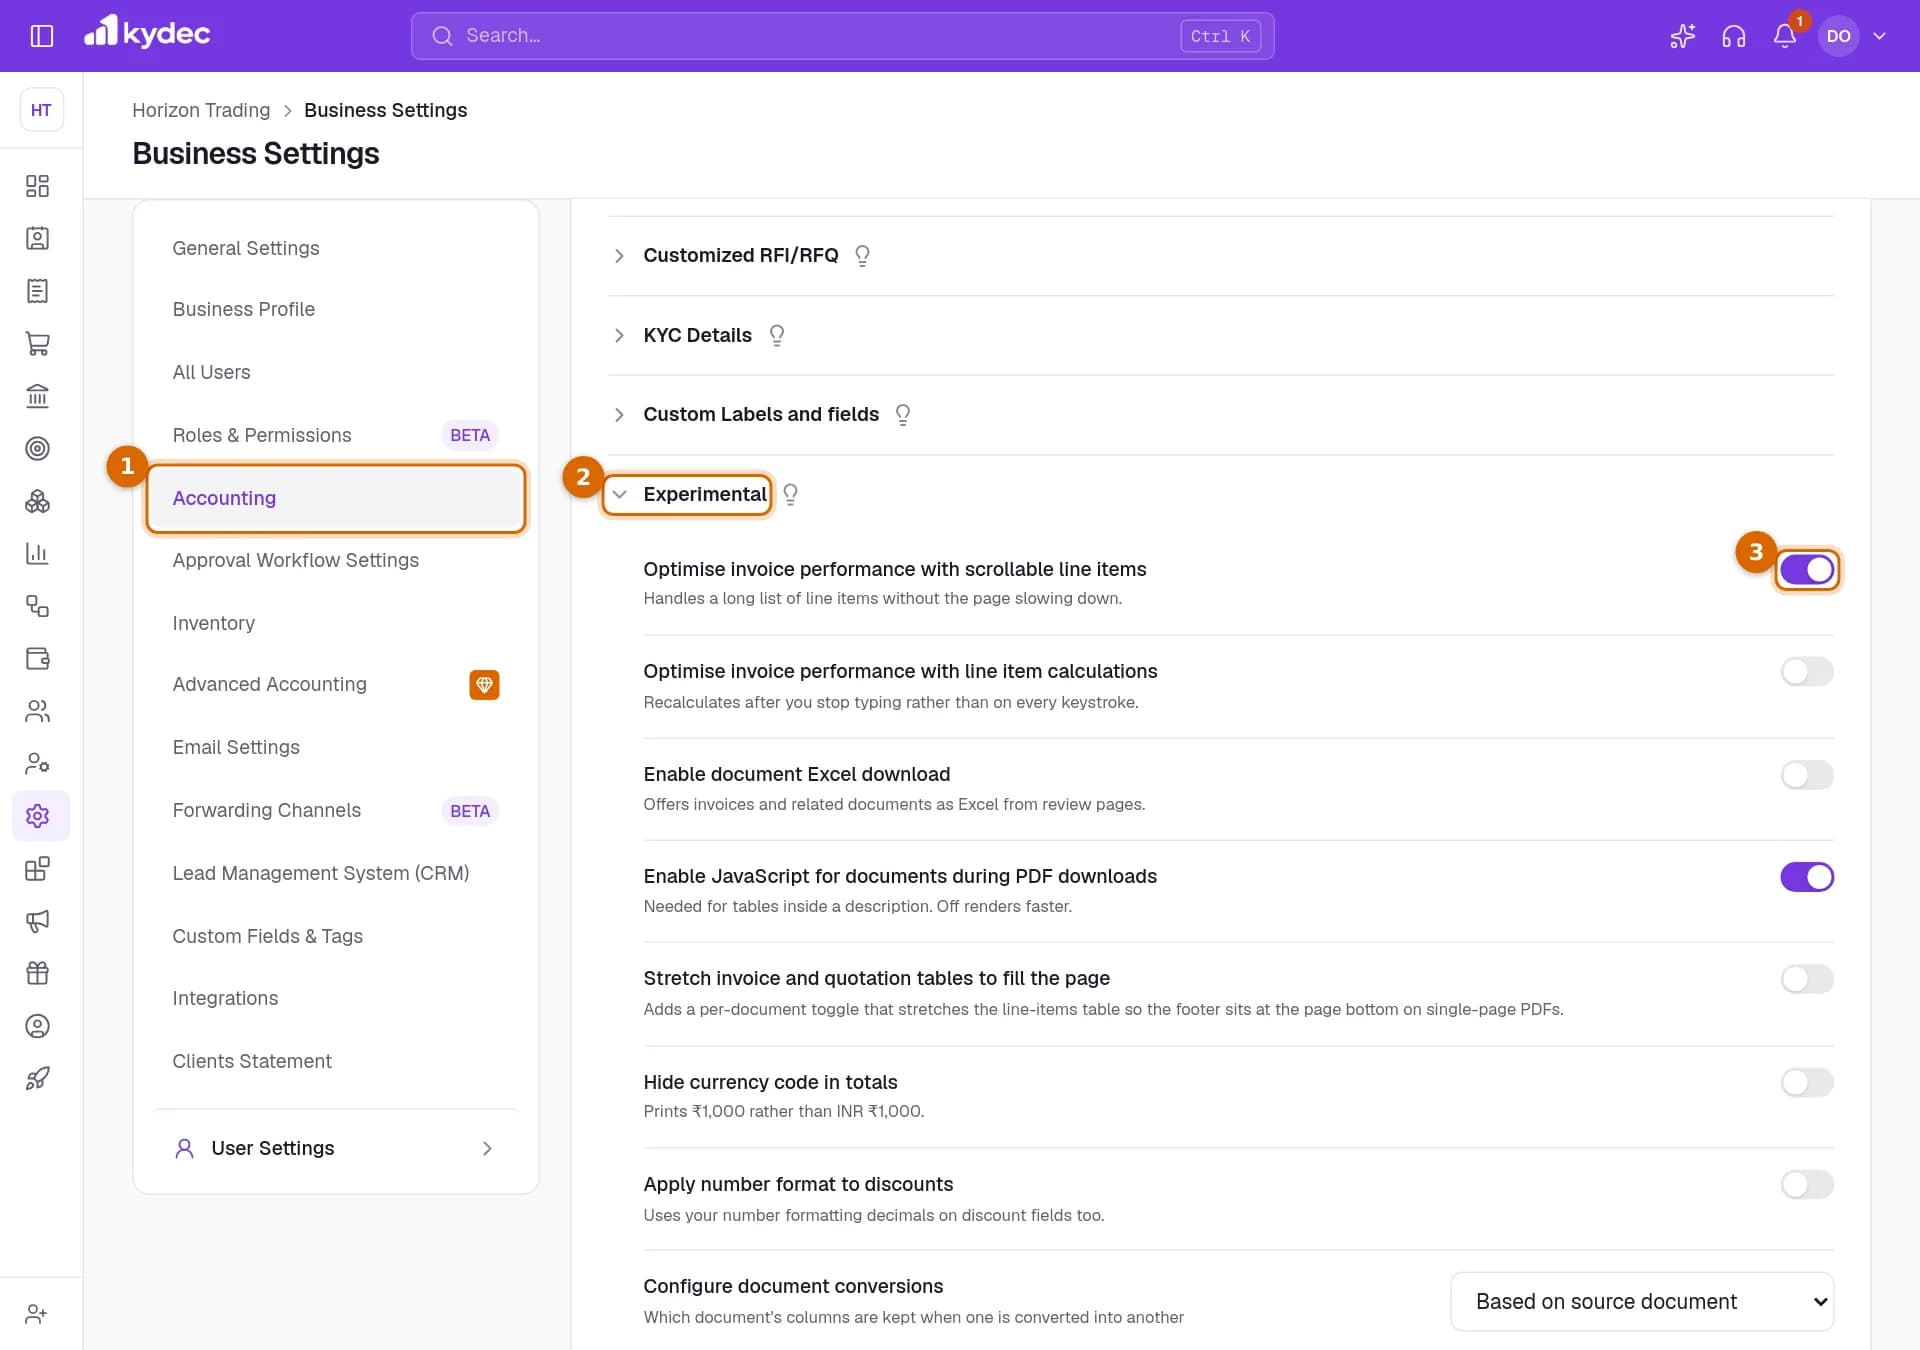Open the DO user avatar menu
This screenshot has height=1350, width=1920.
pyautogui.click(x=1838, y=36)
